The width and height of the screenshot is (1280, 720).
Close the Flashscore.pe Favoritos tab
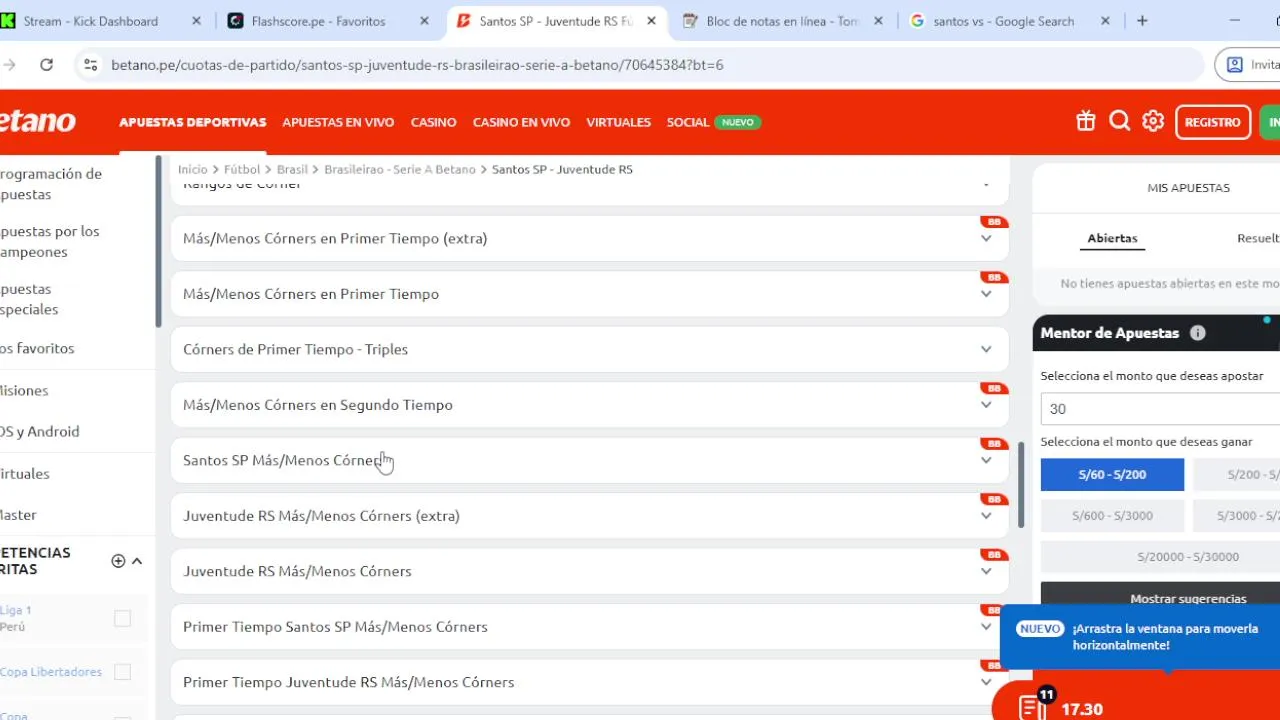[x=424, y=21]
